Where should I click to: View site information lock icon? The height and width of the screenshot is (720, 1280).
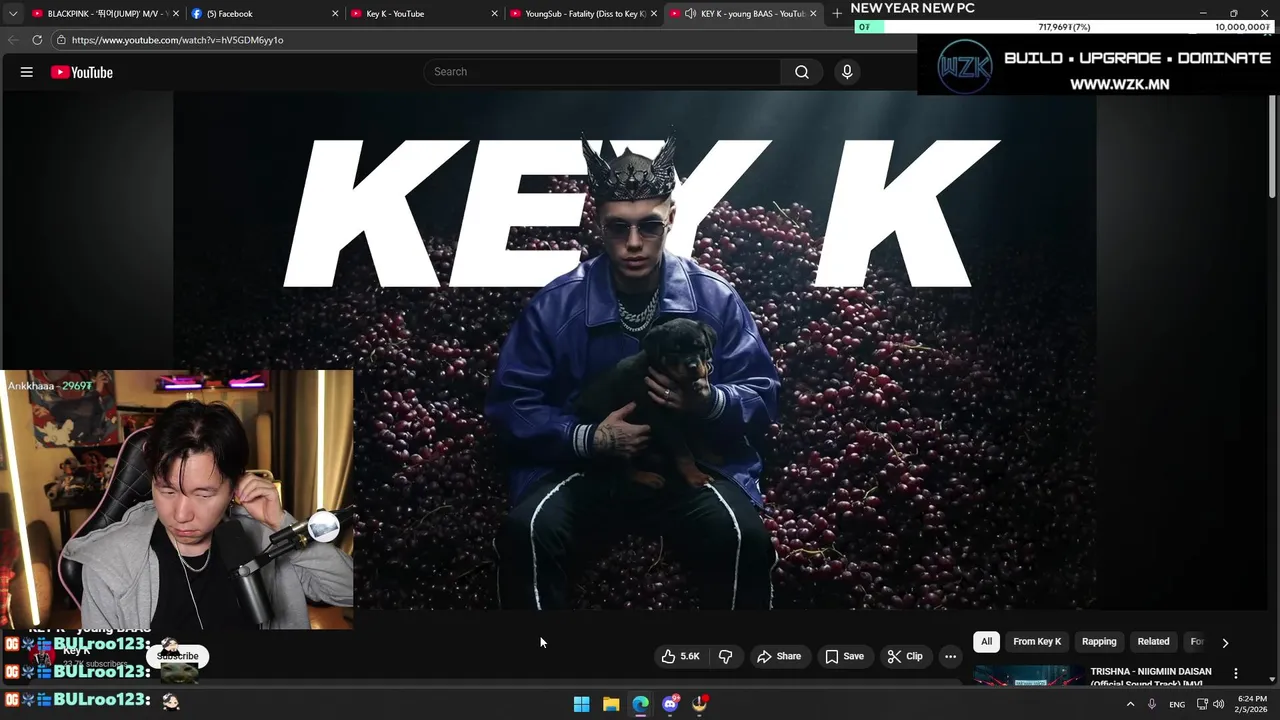point(61,40)
